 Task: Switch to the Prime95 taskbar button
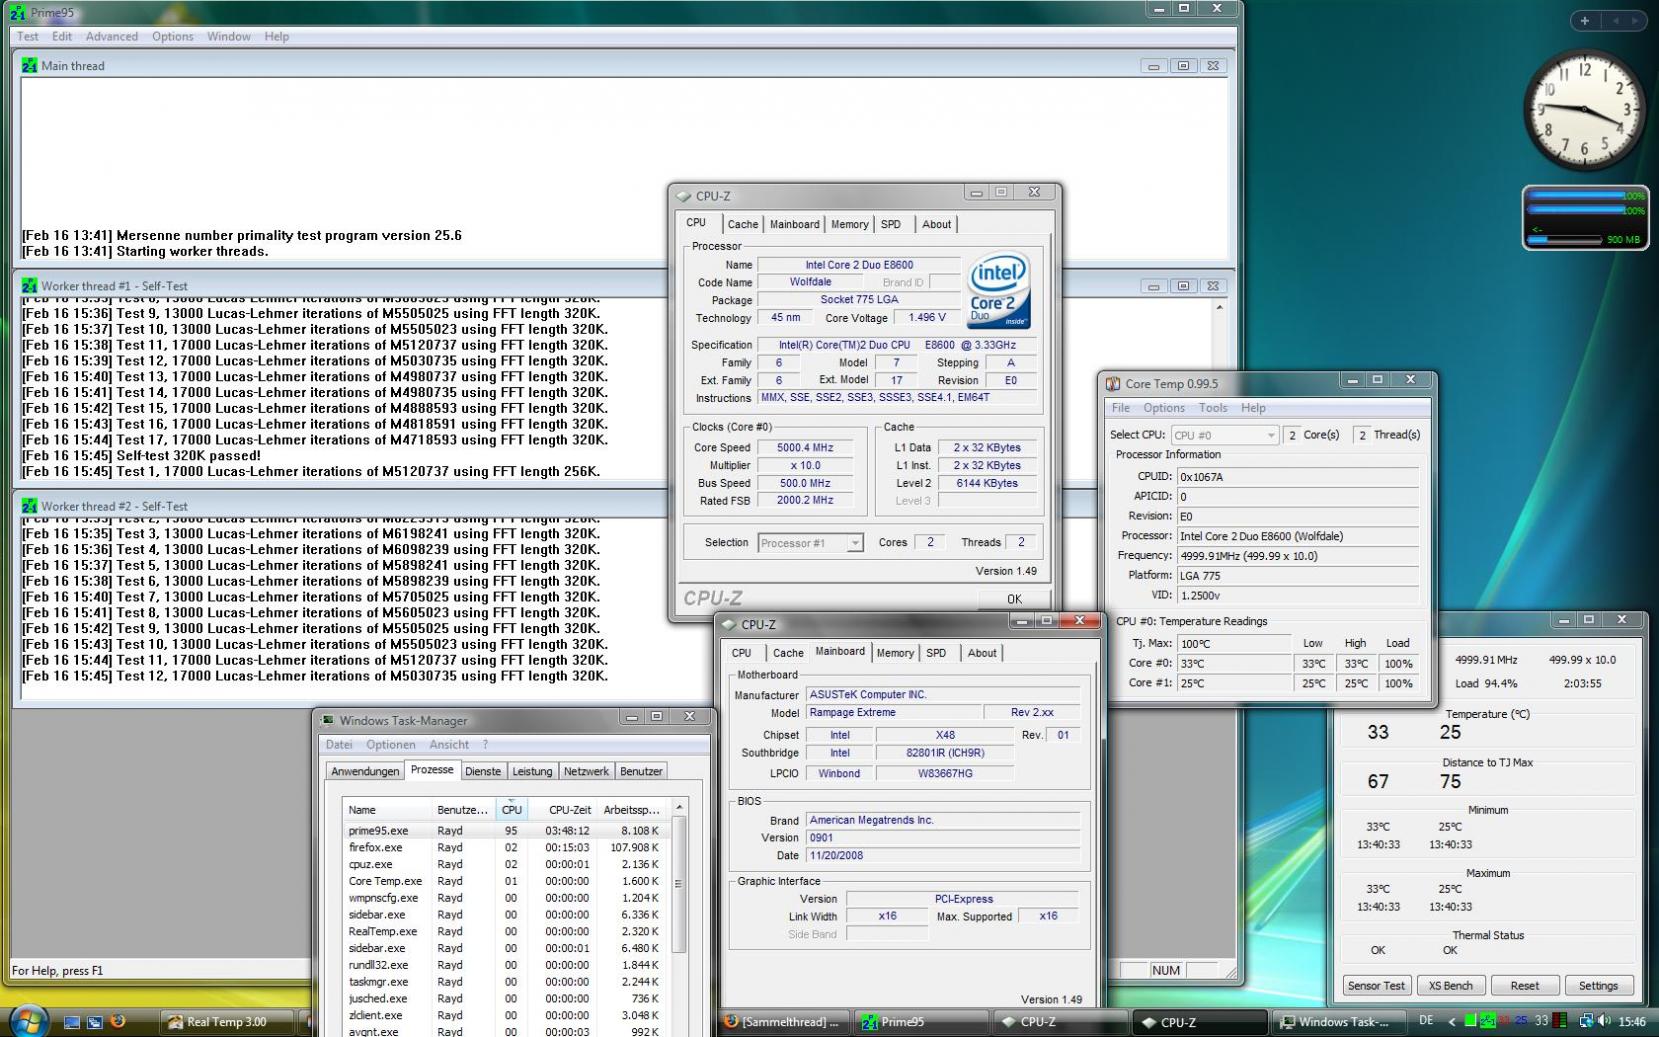click(921, 1022)
